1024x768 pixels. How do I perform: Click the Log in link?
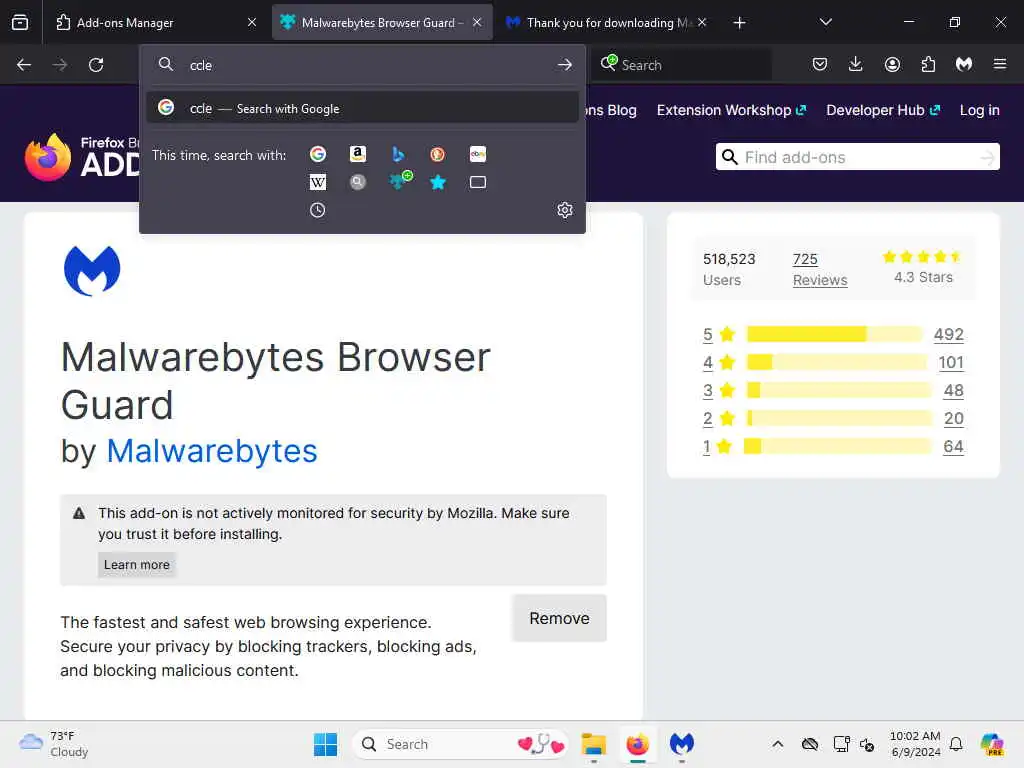click(979, 110)
